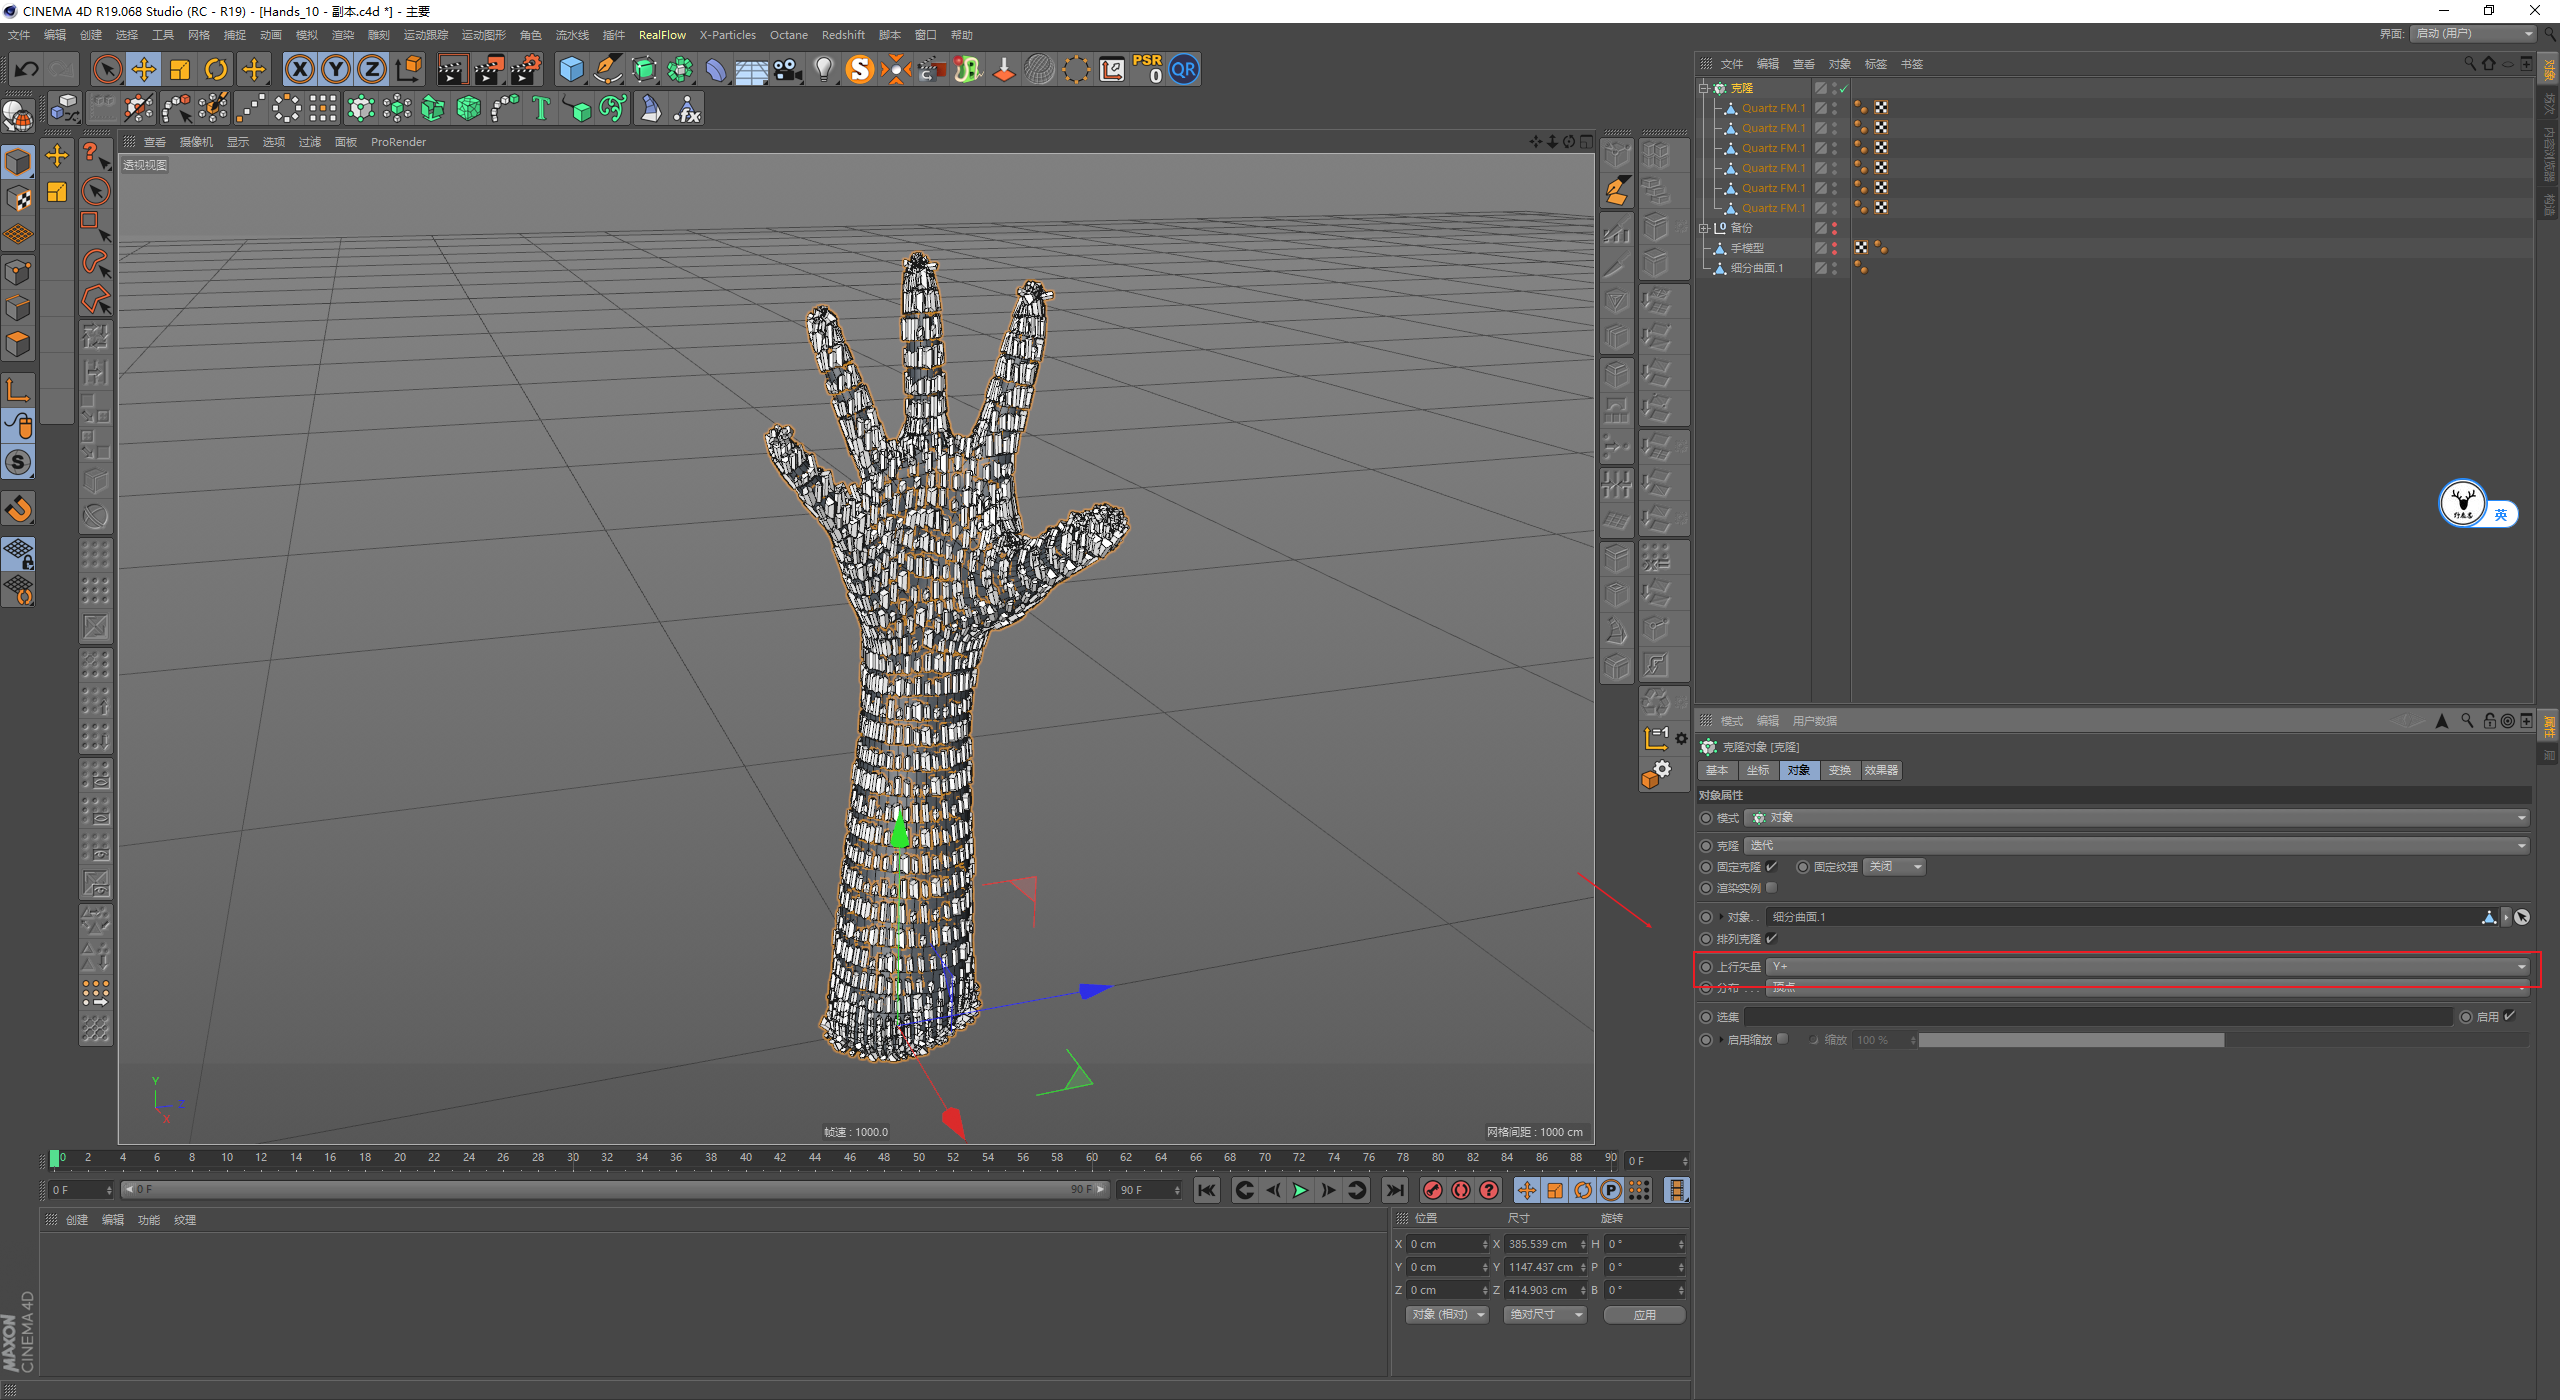Screen dimensions: 2560x1400
Task: Open the RealFlow menu
Action: [x=662, y=35]
